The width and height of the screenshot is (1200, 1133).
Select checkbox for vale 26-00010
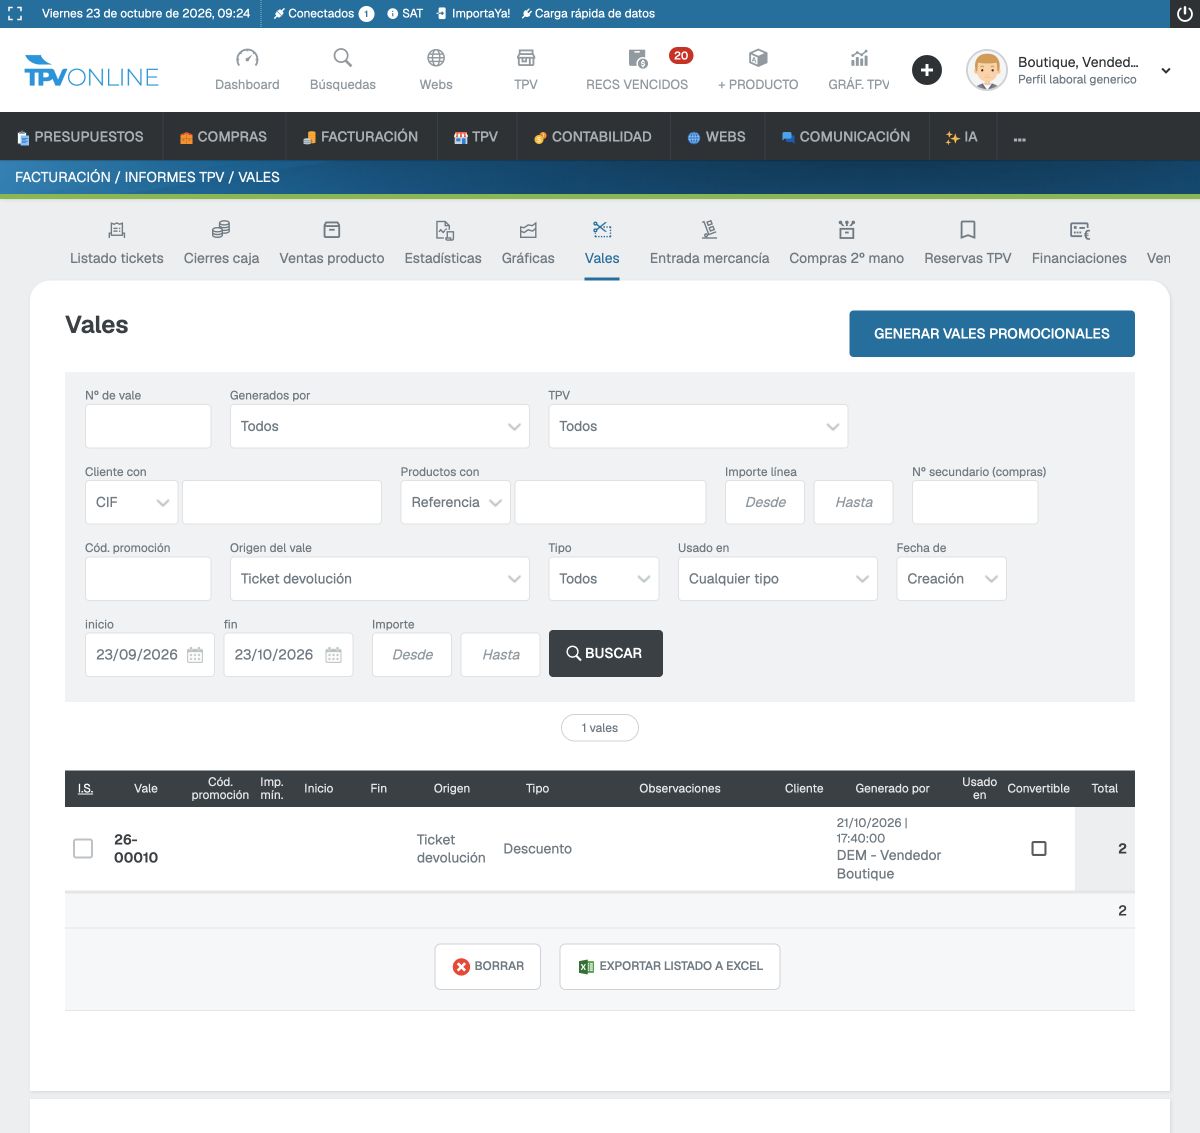tap(83, 848)
